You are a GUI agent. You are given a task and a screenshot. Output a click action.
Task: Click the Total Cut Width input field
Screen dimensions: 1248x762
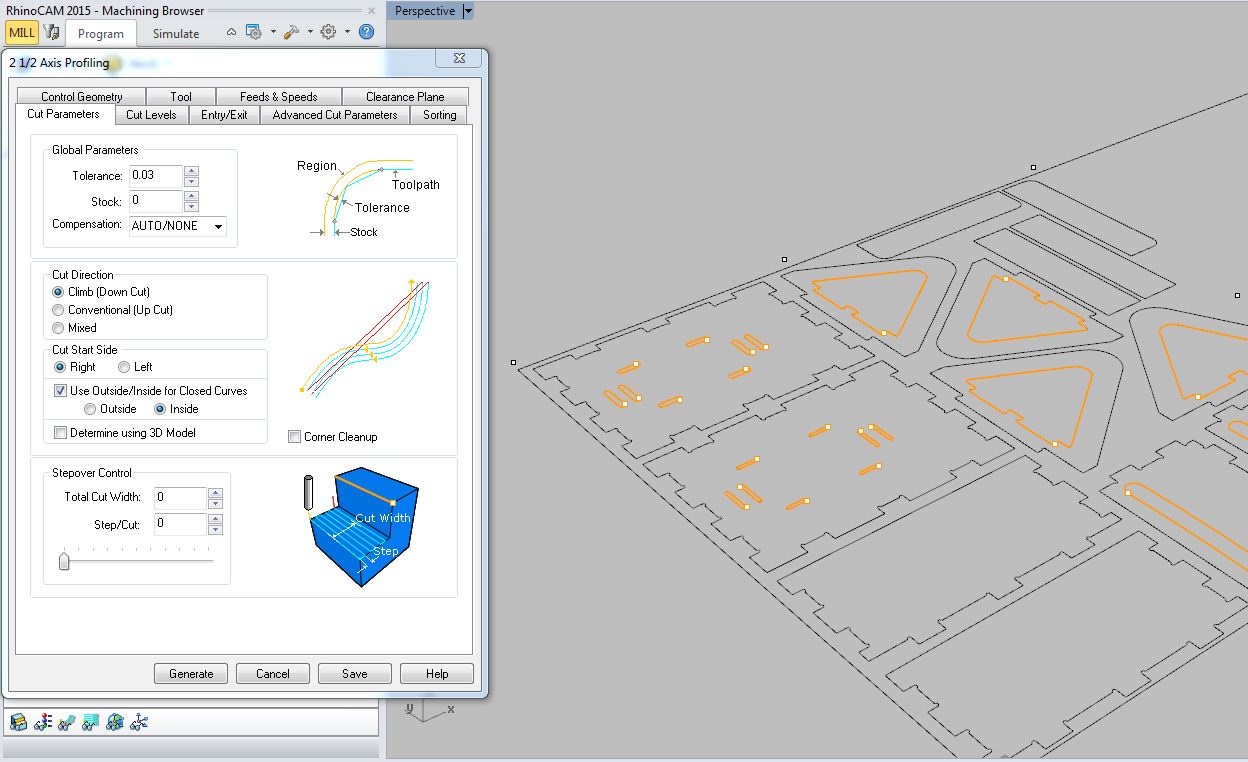180,497
